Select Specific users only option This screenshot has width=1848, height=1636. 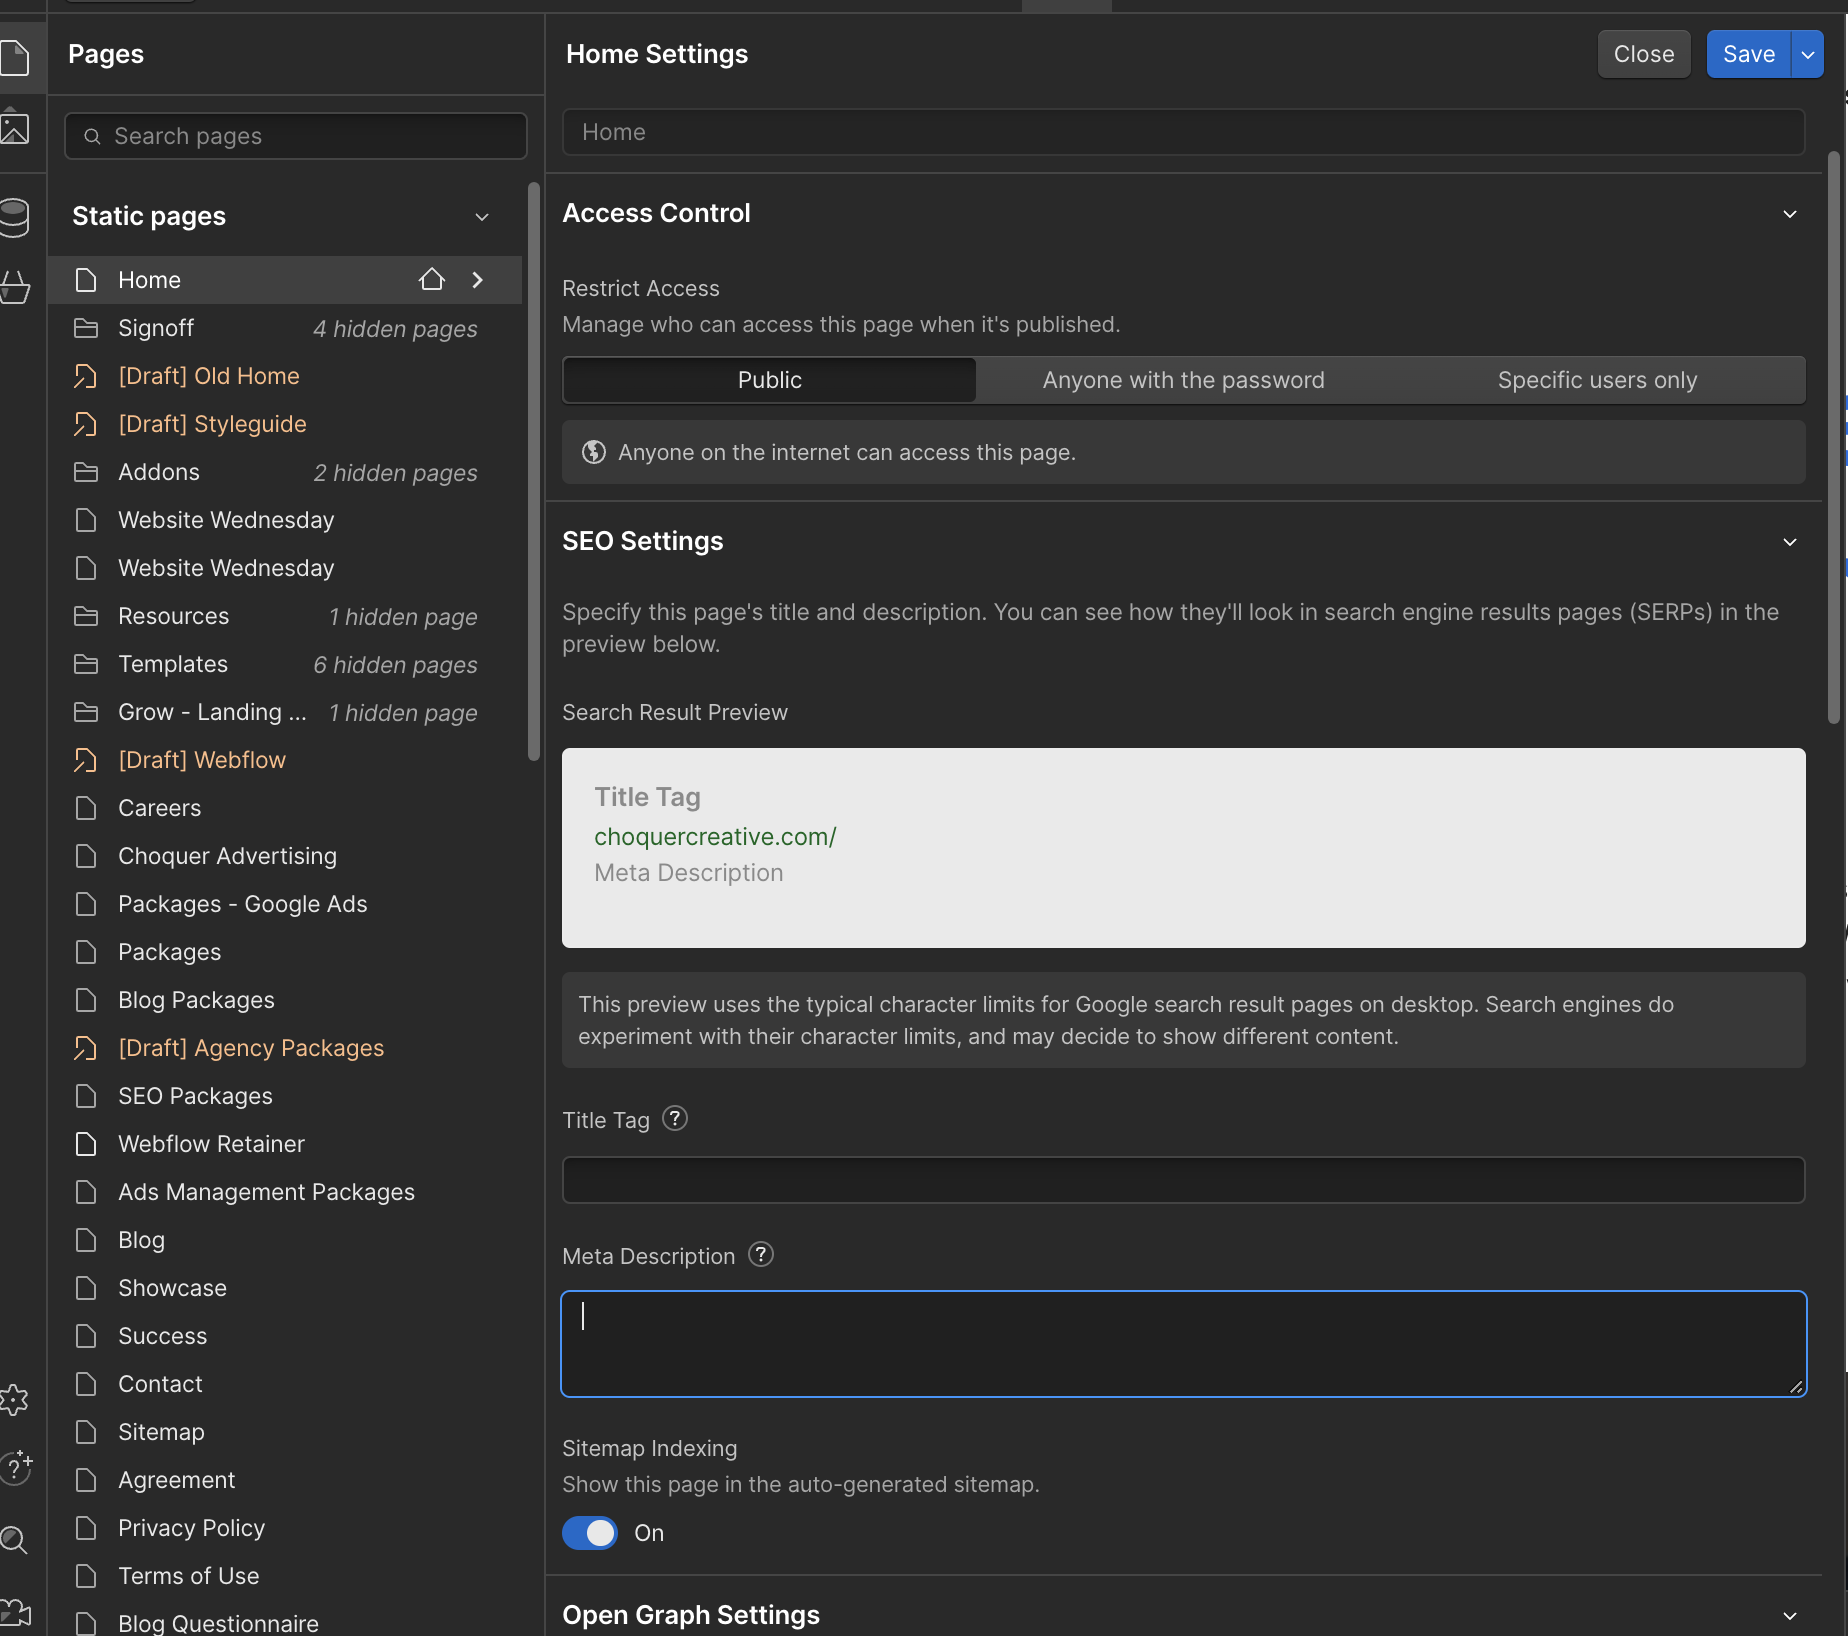(1597, 380)
